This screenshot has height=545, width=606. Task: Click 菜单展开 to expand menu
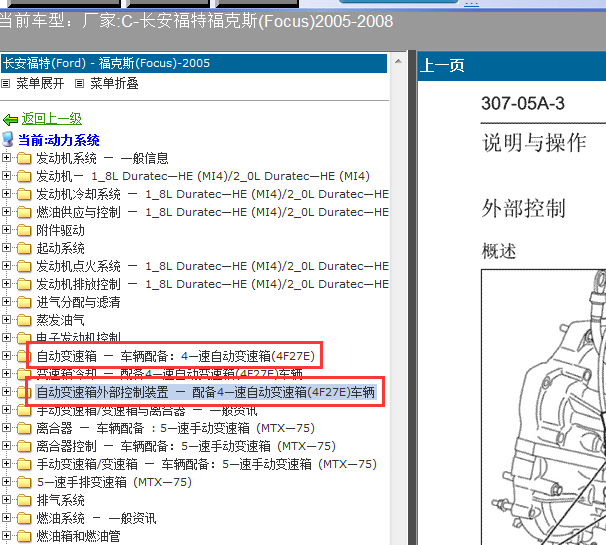coord(40,83)
